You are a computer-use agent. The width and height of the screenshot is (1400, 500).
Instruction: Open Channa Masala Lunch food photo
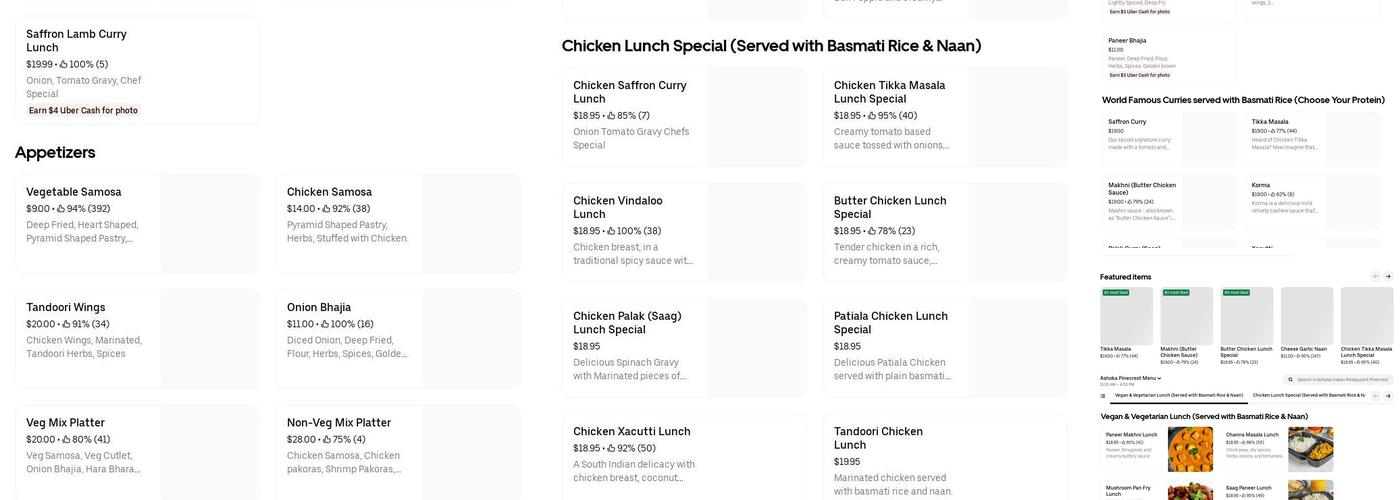pos(1310,449)
